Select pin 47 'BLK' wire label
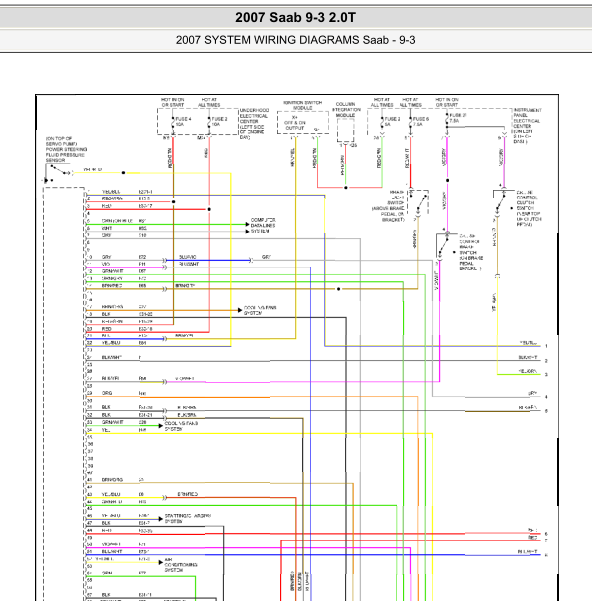The image size is (592, 601). click(x=106, y=523)
